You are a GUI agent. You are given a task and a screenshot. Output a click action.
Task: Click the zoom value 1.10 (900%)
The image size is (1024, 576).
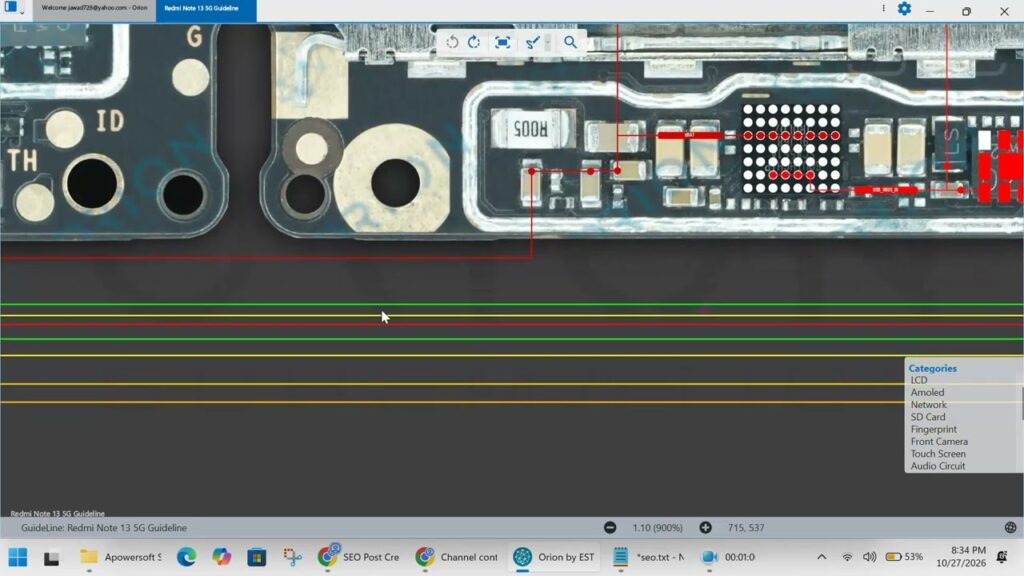tap(657, 528)
